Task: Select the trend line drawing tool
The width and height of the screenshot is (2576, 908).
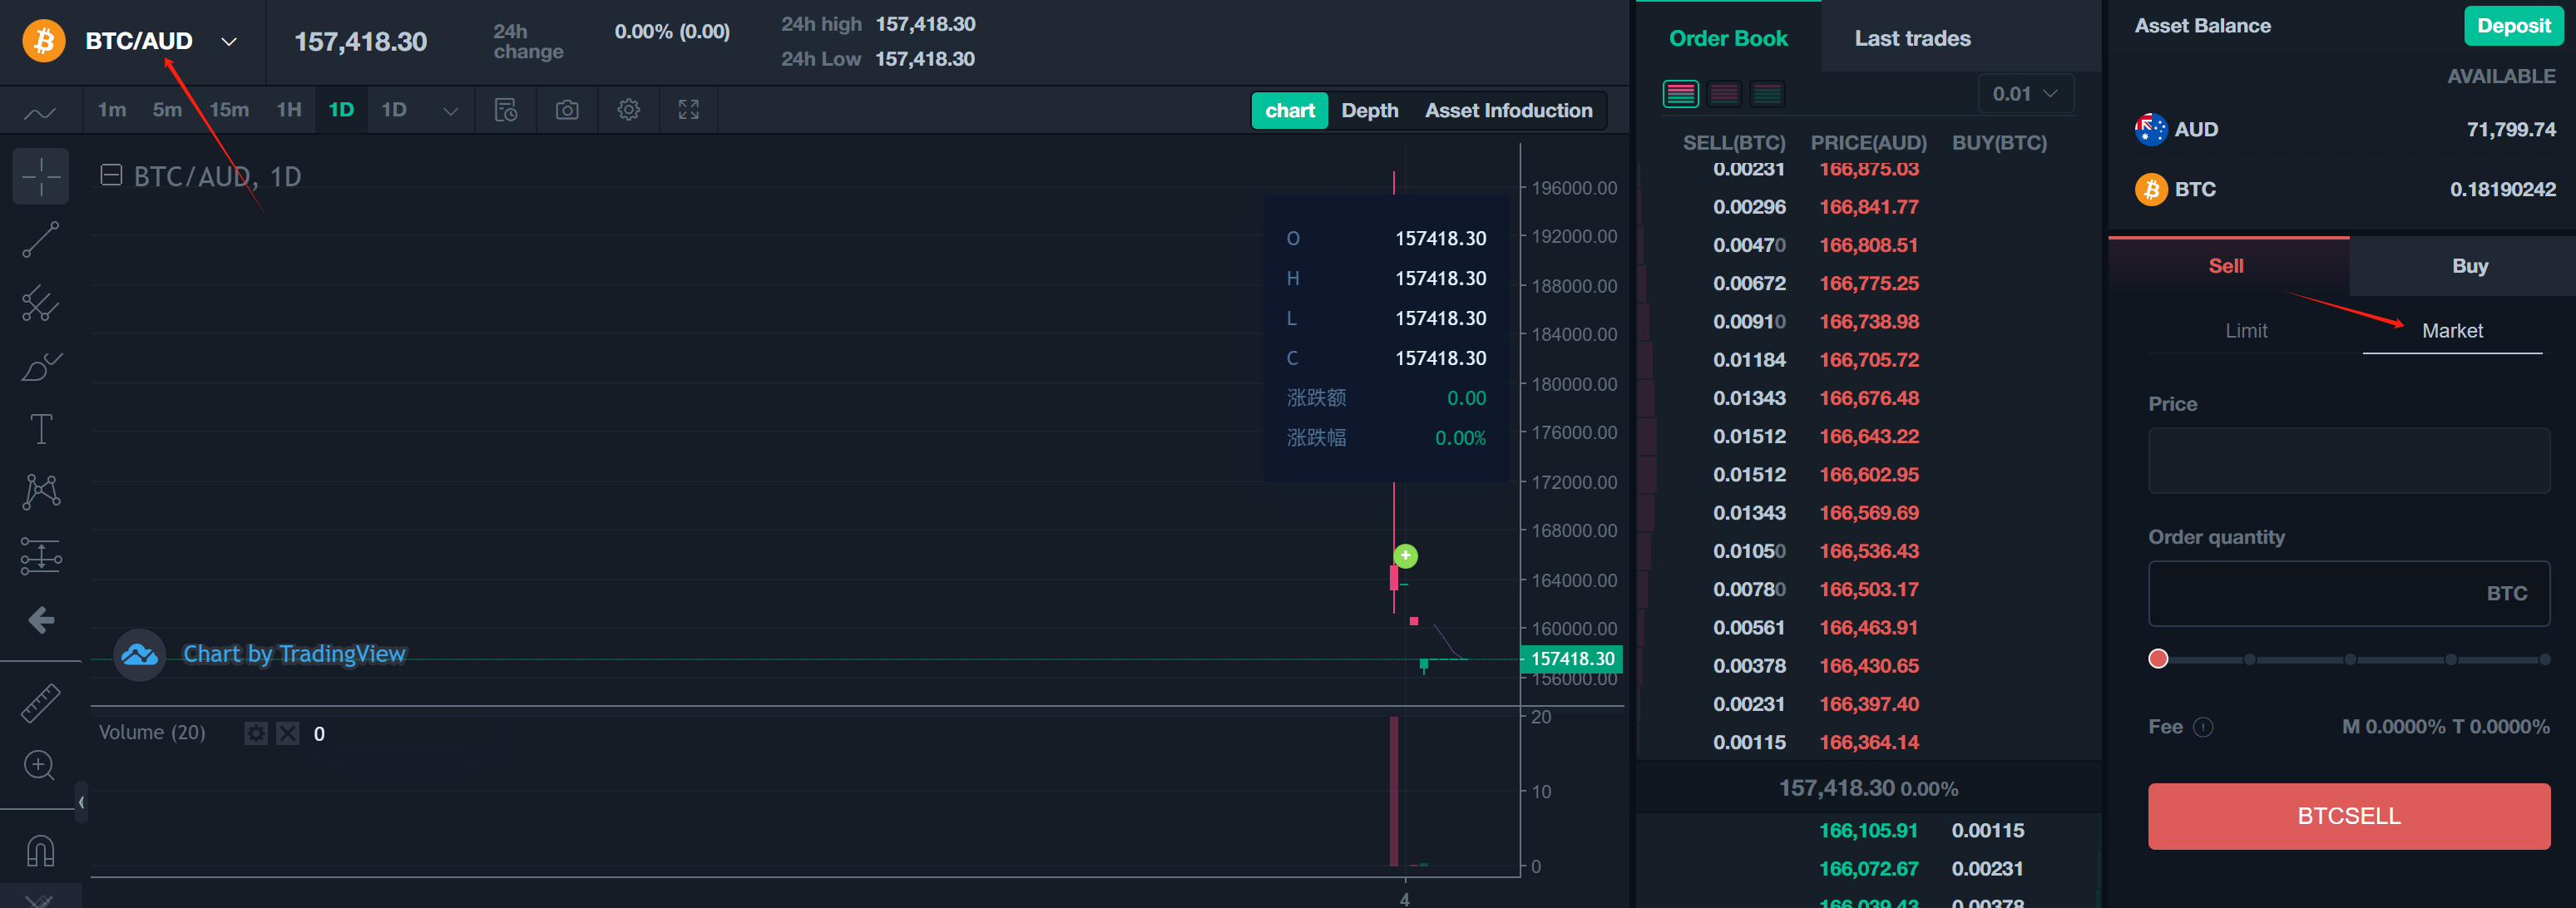Action: pyautogui.click(x=40, y=240)
